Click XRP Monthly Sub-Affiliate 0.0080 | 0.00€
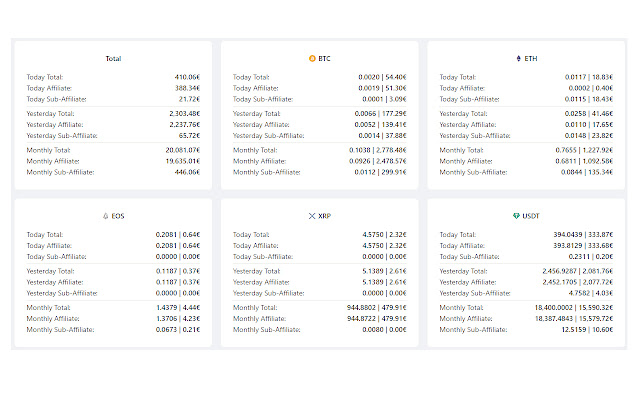The width and height of the screenshot is (640, 400). 384,330
